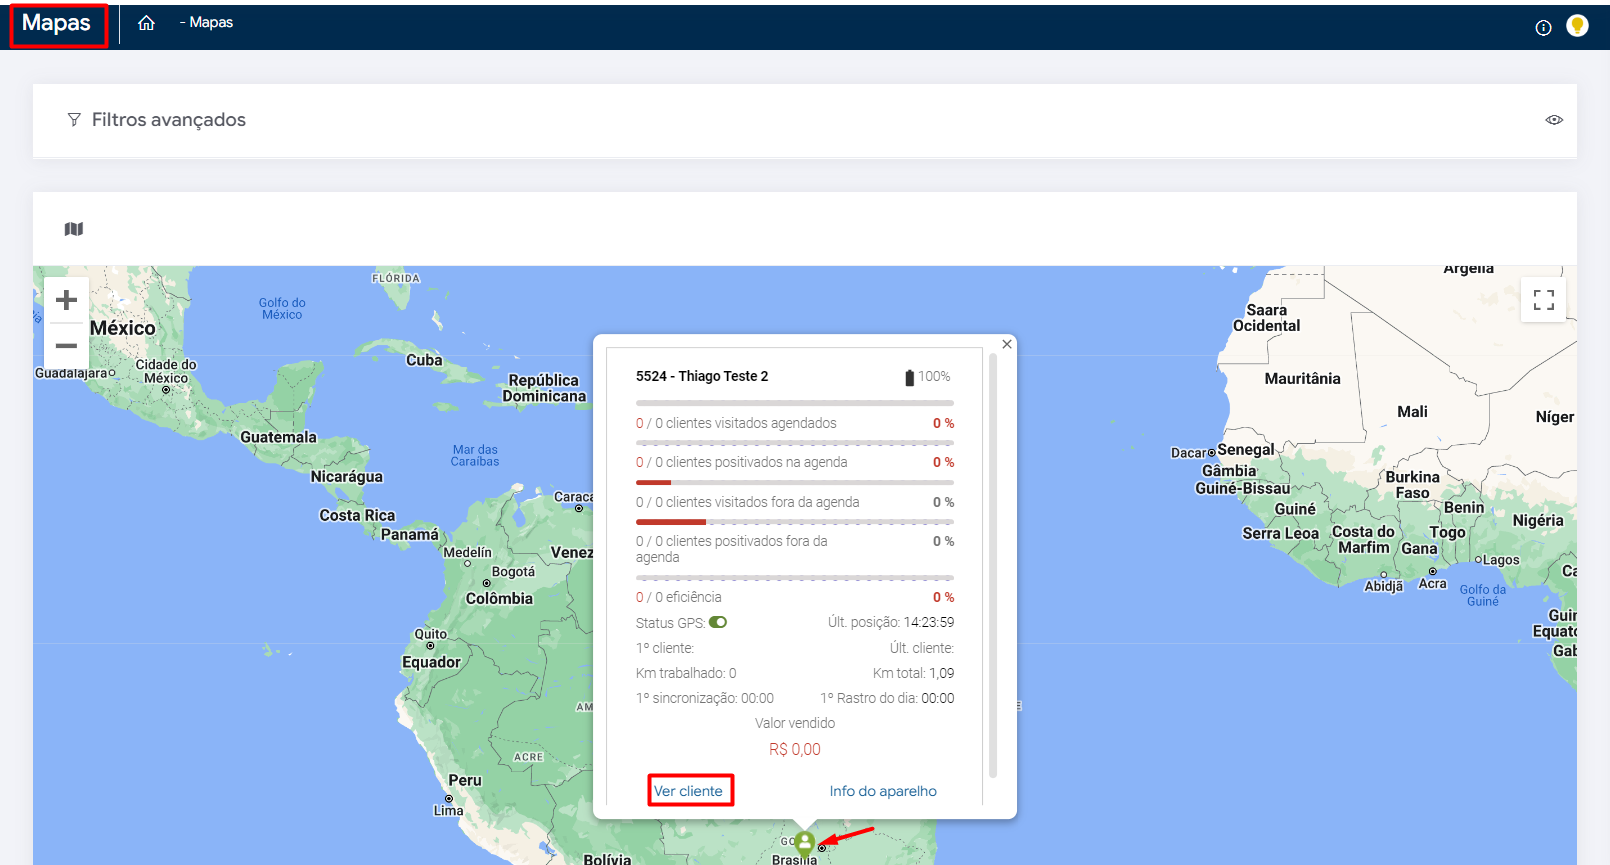Click the Mapas breadcrumb item

(210, 23)
